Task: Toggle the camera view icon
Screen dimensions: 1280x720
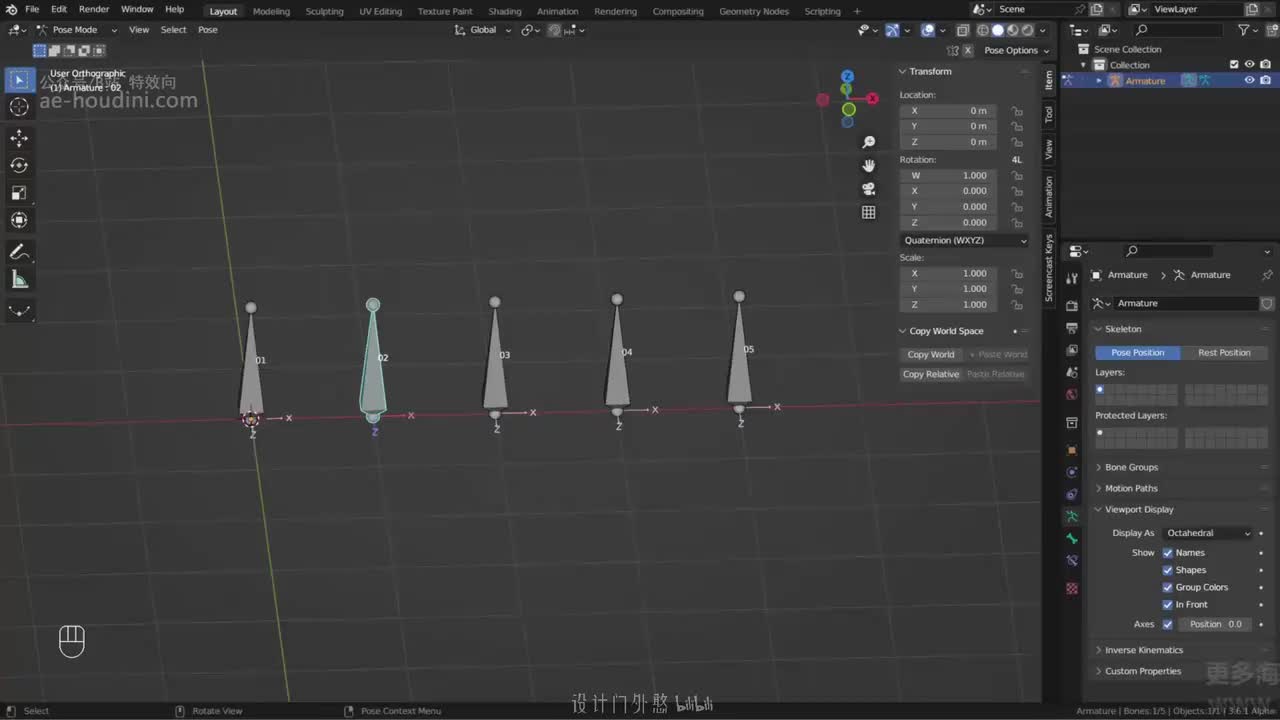Action: [x=868, y=188]
